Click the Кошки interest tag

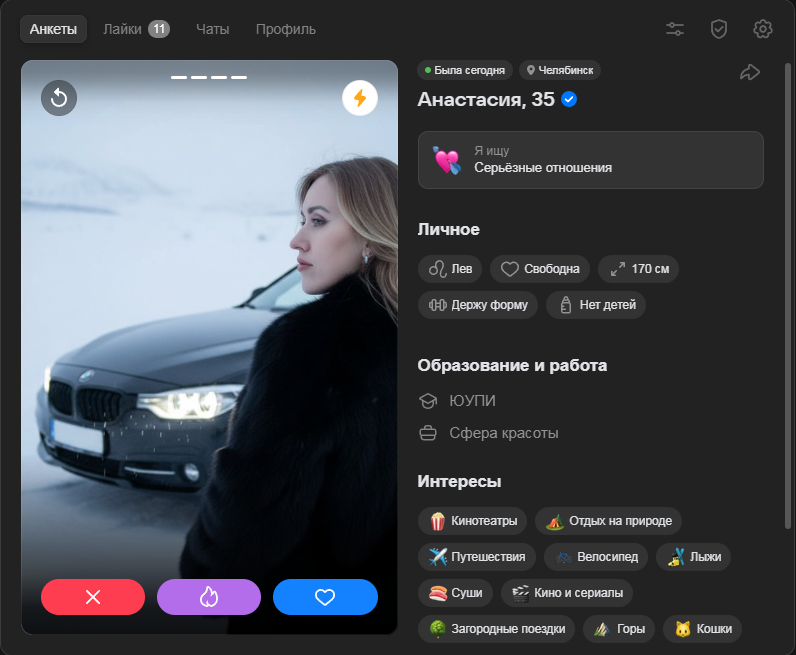[x=702, y=629]
